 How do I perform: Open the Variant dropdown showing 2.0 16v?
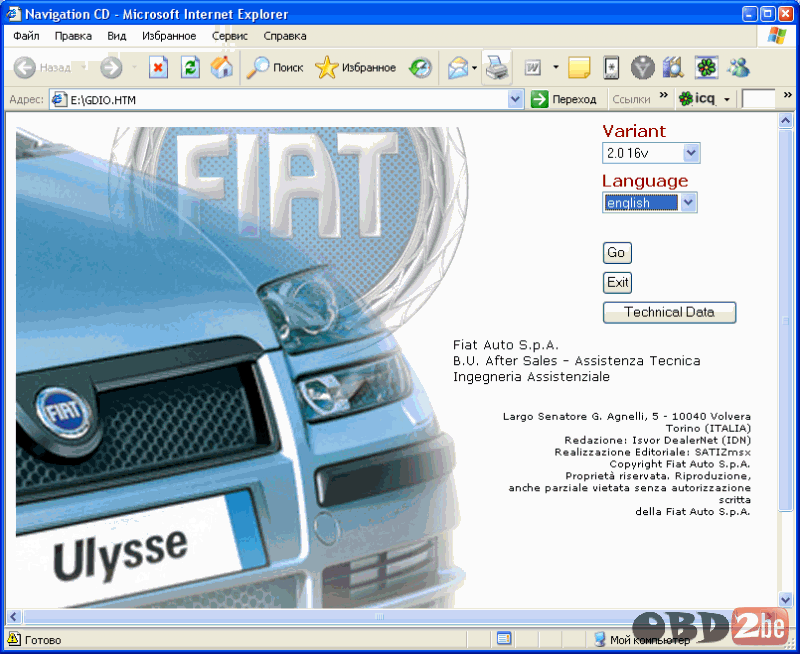tap(651, 153)
